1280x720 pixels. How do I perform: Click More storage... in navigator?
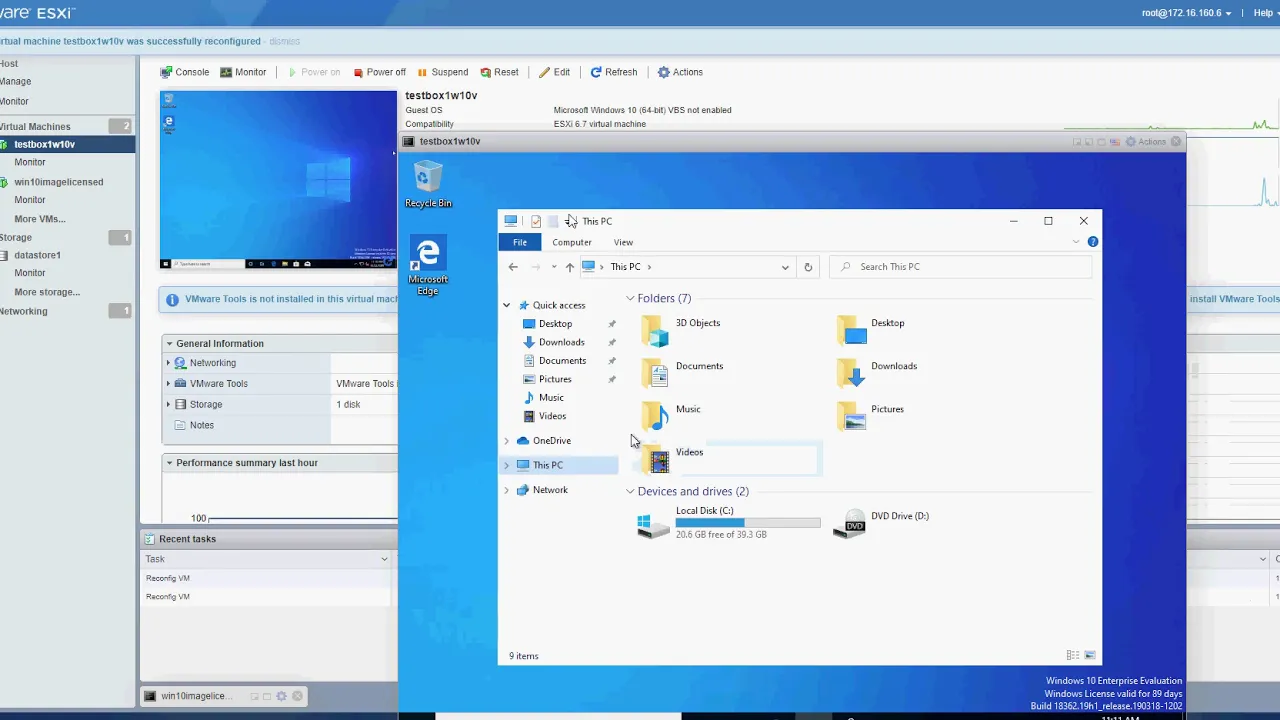[47, 292]
